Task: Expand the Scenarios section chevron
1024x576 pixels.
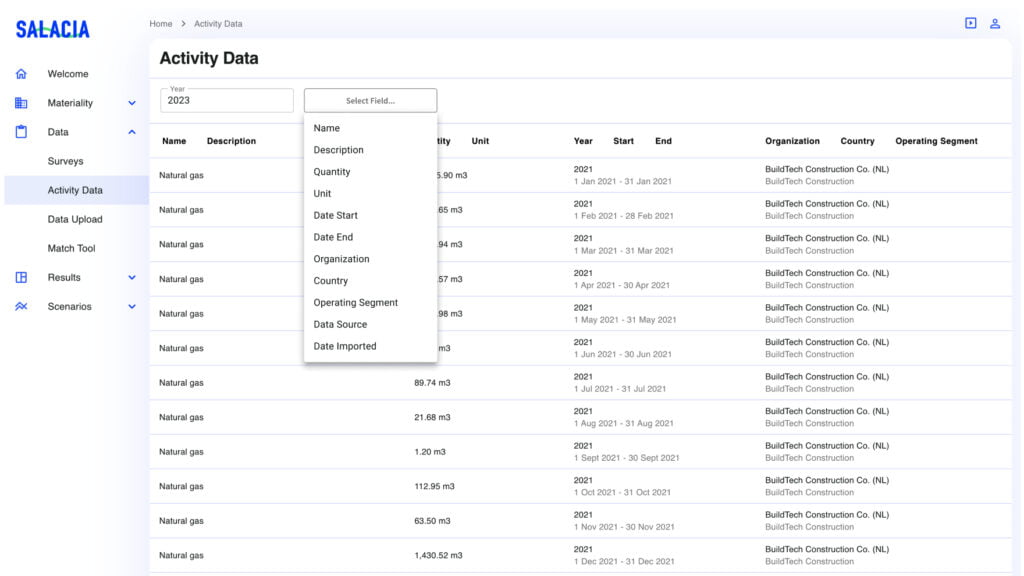Action: pyautogui.click(x=132, y=307)
